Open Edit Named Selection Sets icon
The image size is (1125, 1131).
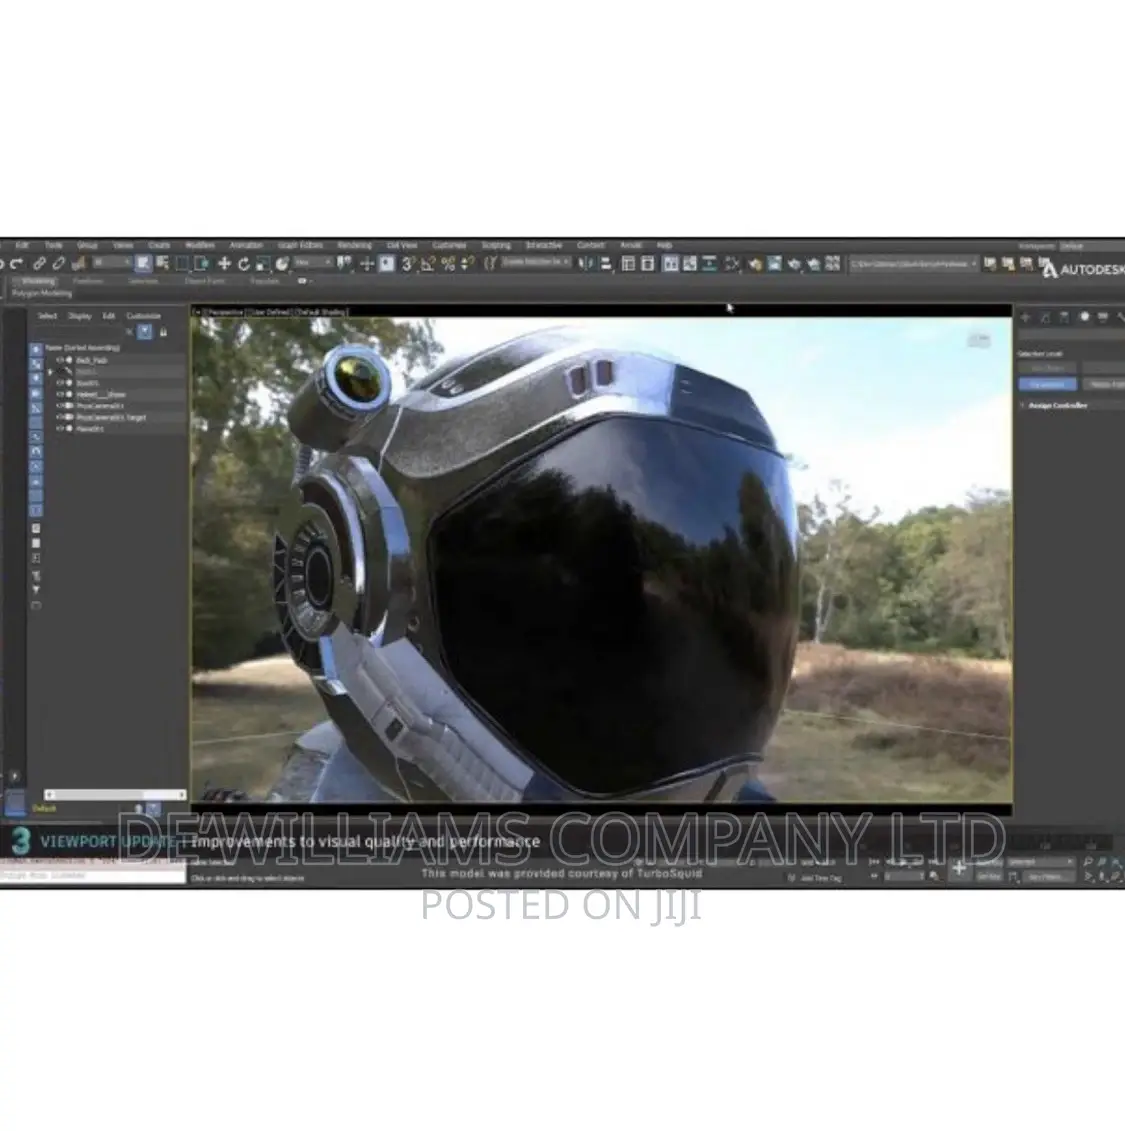tap(490, 264)
